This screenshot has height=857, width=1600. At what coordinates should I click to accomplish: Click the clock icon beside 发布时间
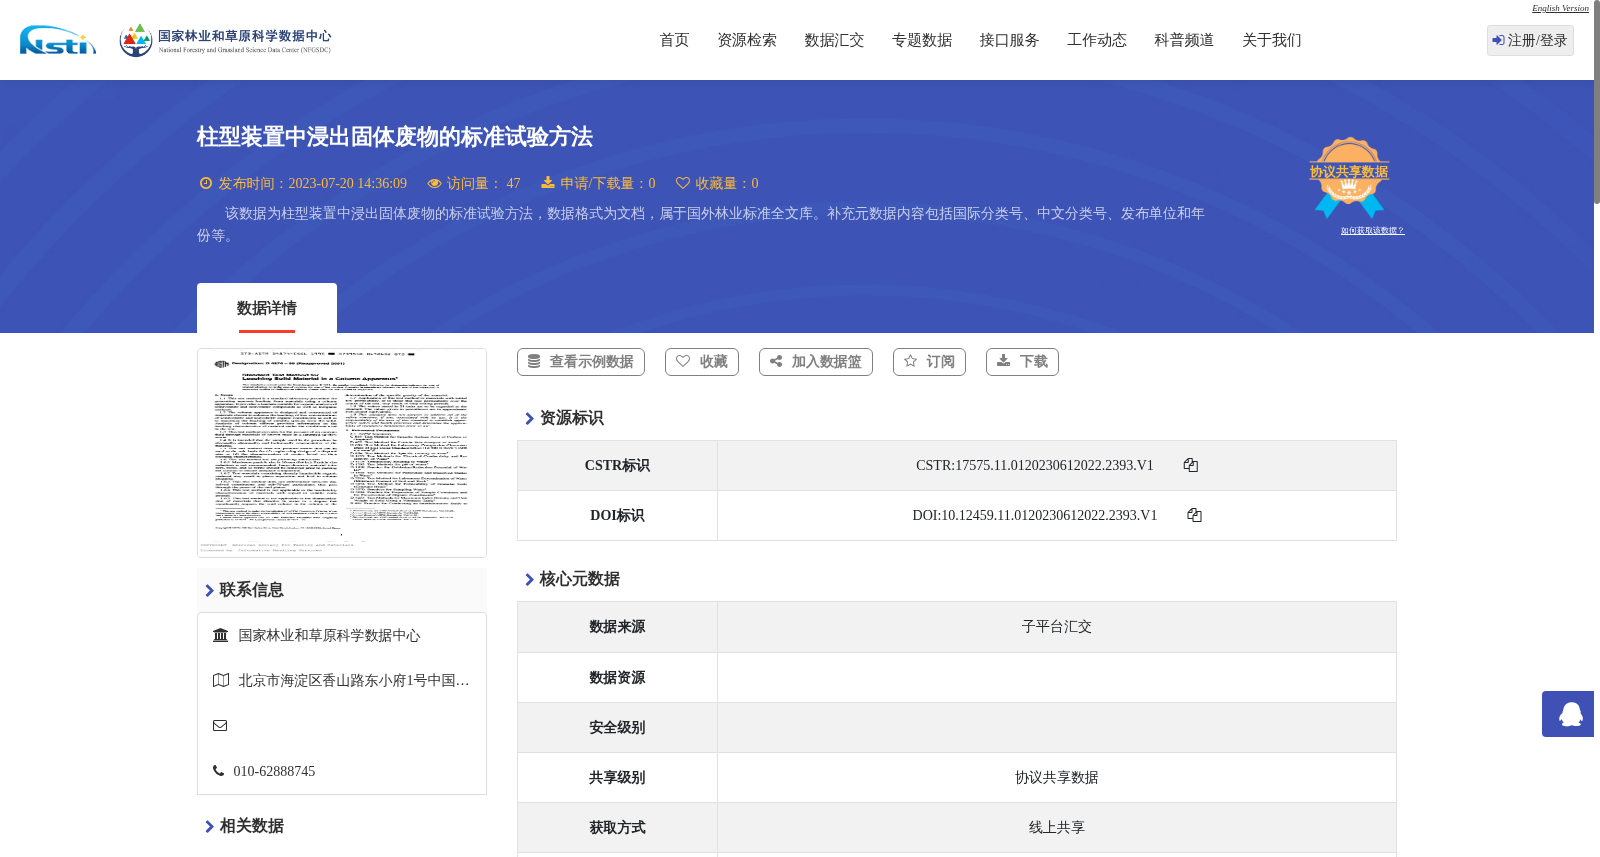click(206, 183)
